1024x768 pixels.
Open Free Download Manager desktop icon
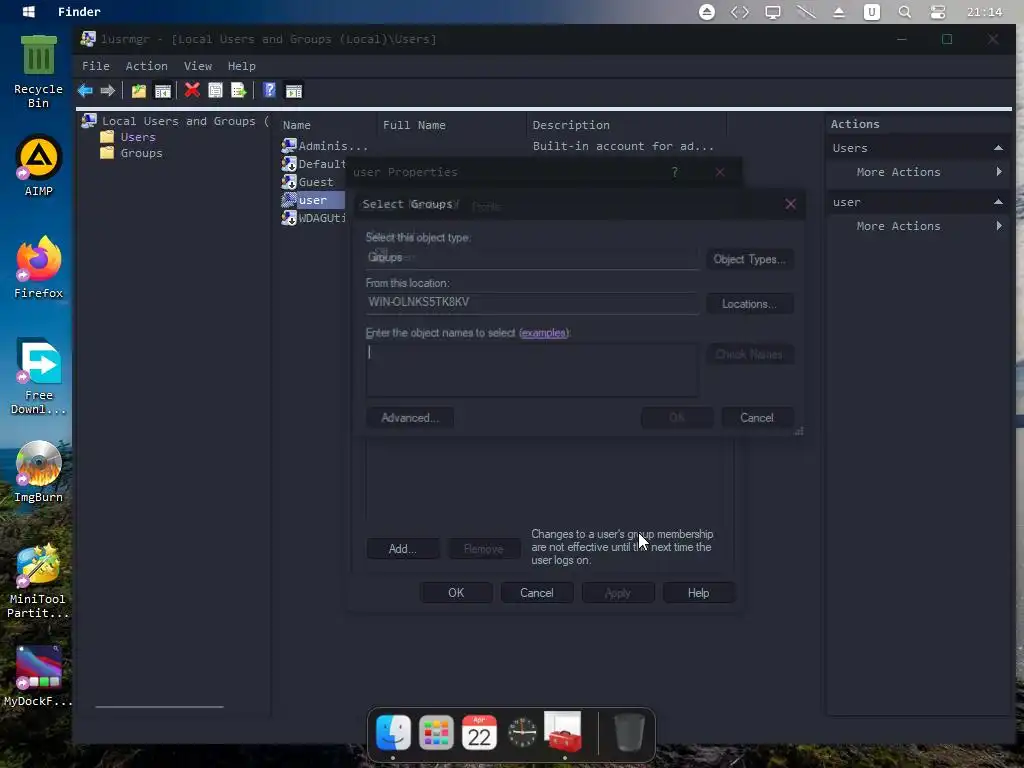click(x=39, y=377)
